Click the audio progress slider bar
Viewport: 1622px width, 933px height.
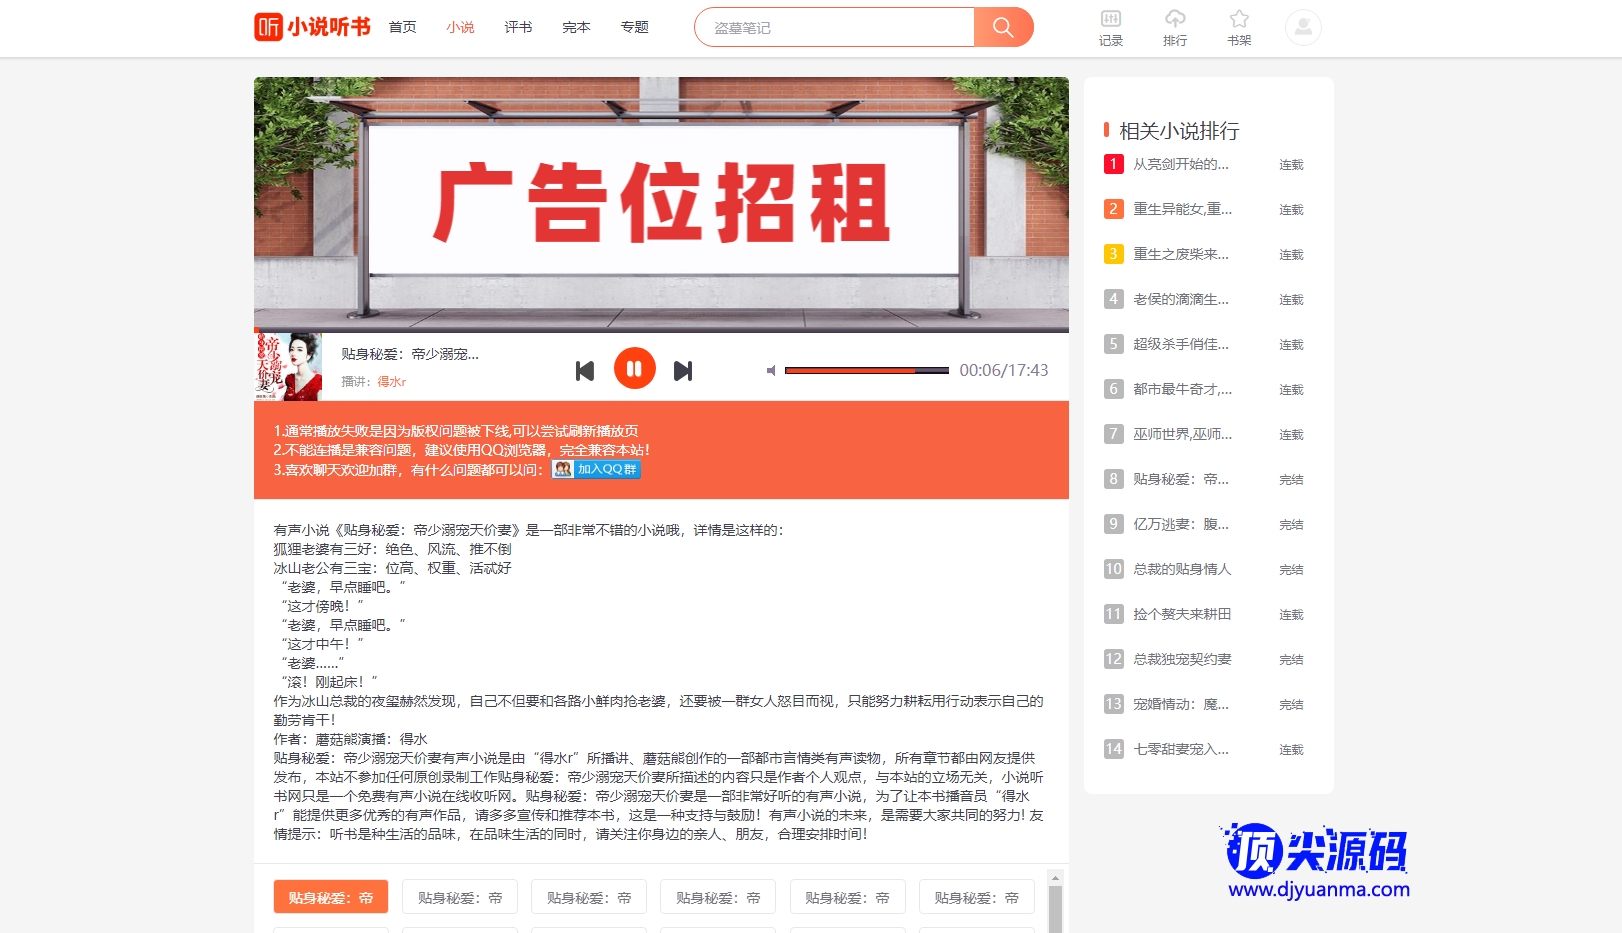point(866,371)
